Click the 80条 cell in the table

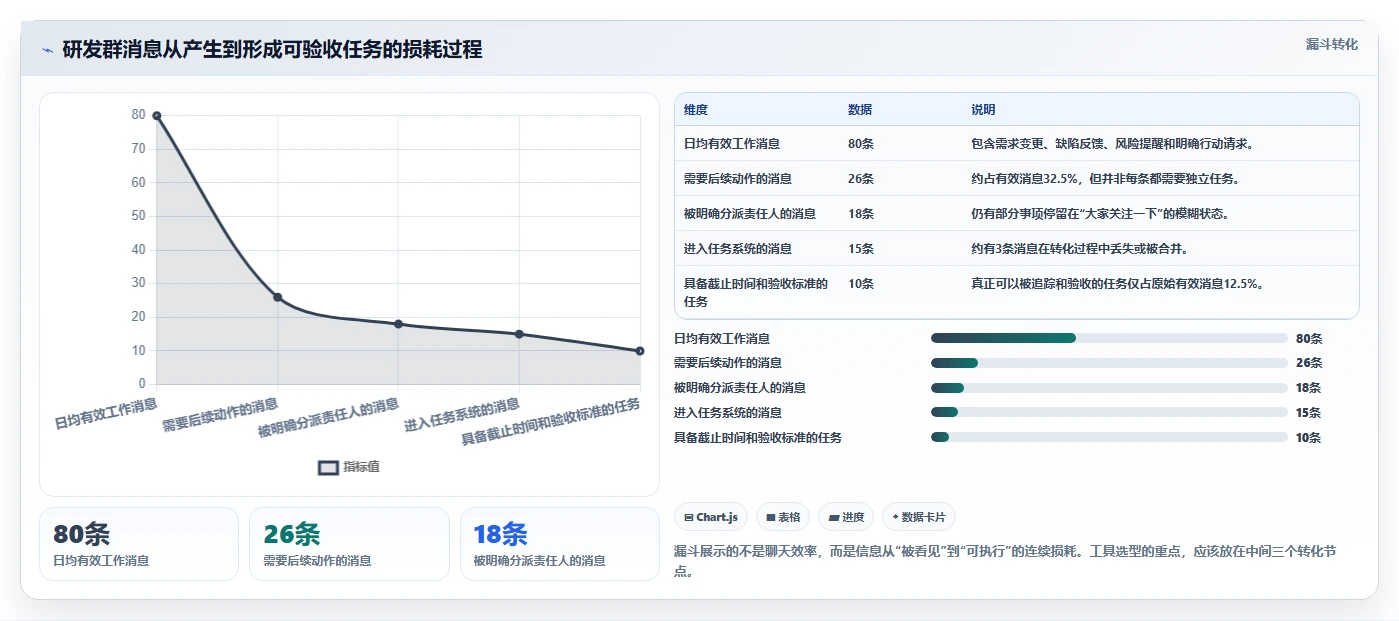coord(861,144)
